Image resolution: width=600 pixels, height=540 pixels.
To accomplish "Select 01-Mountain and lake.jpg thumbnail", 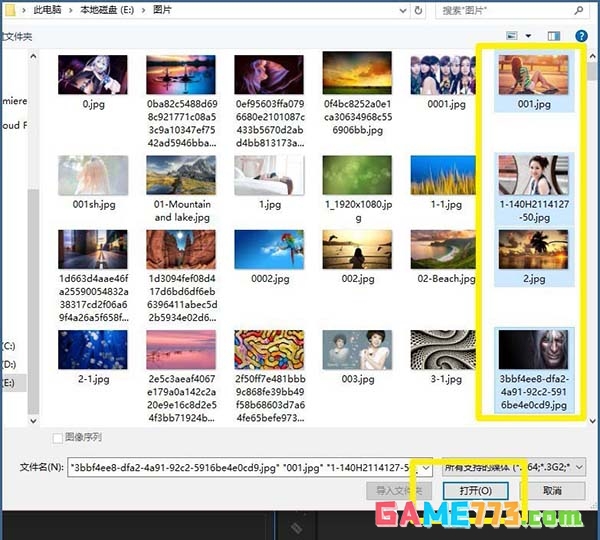I will [x=181, y=175].
